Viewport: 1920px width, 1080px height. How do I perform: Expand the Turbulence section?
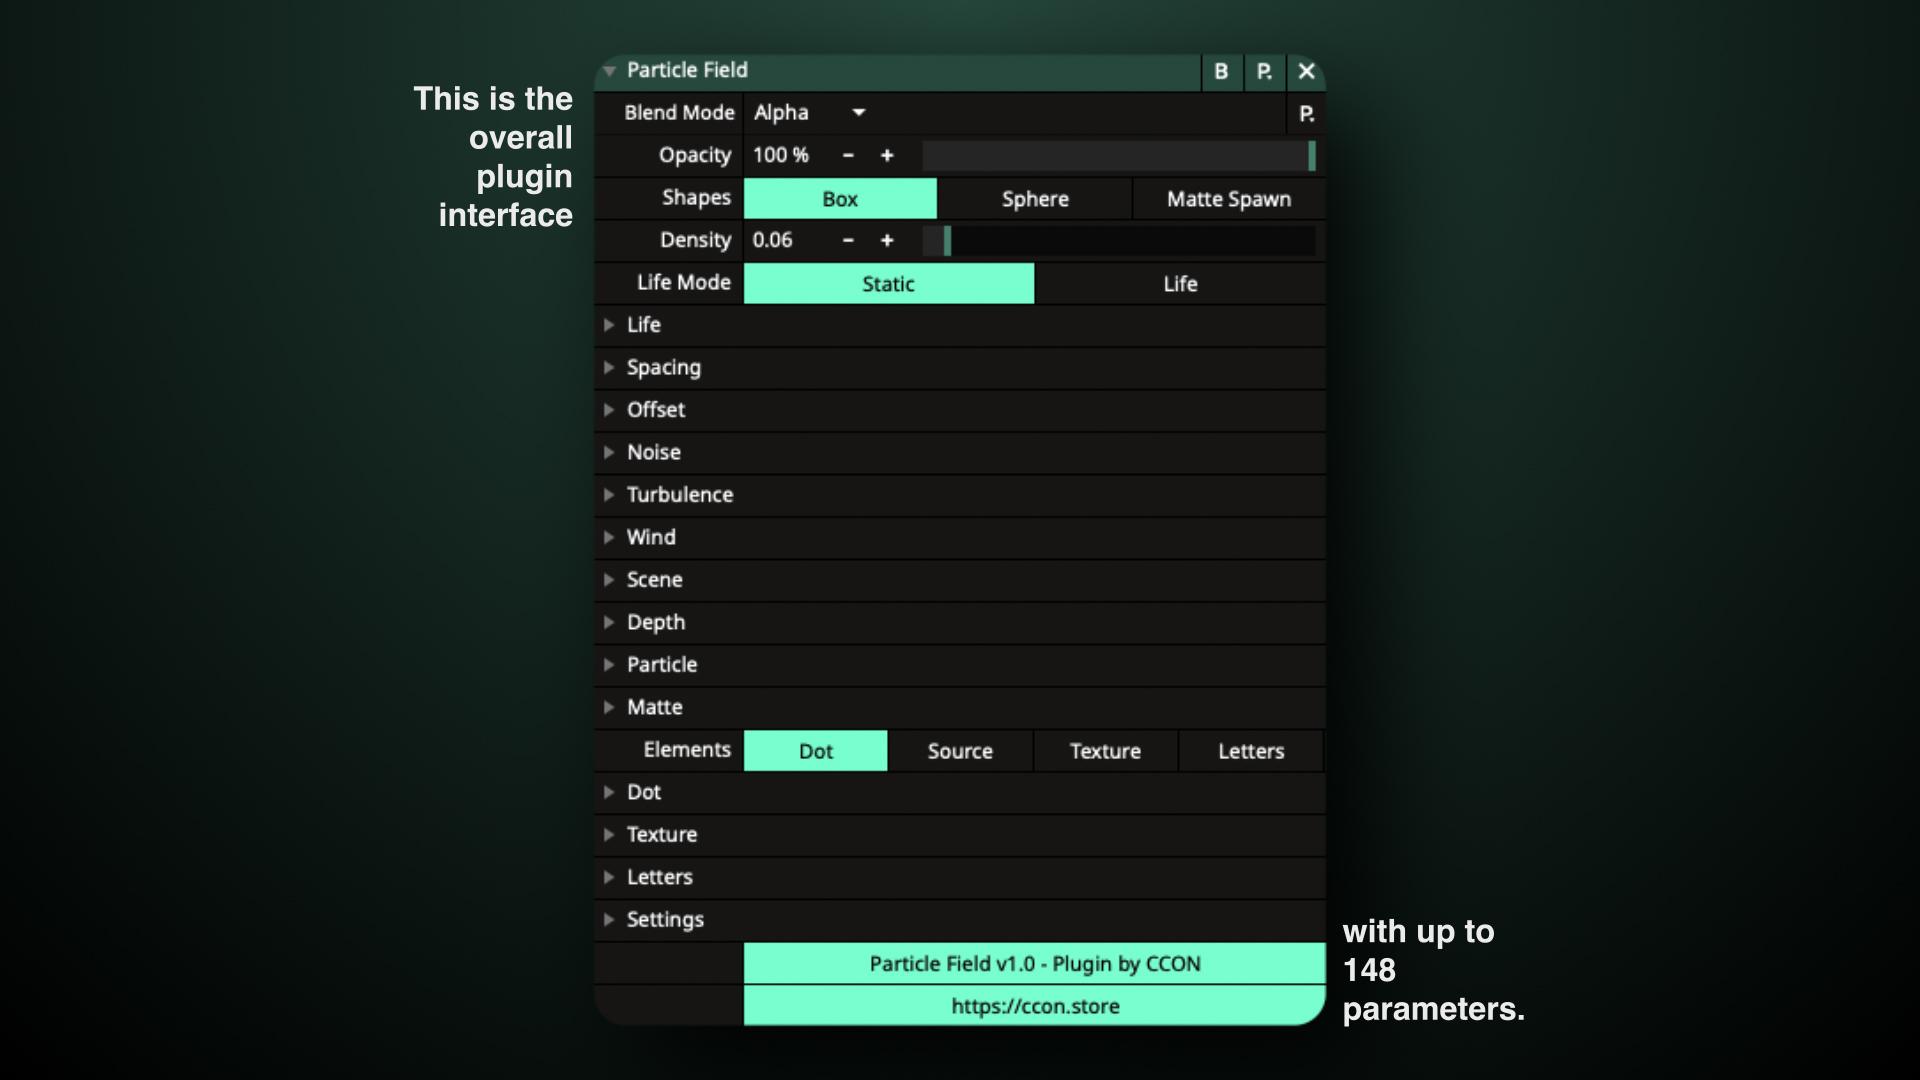click(x=960, y=495)
